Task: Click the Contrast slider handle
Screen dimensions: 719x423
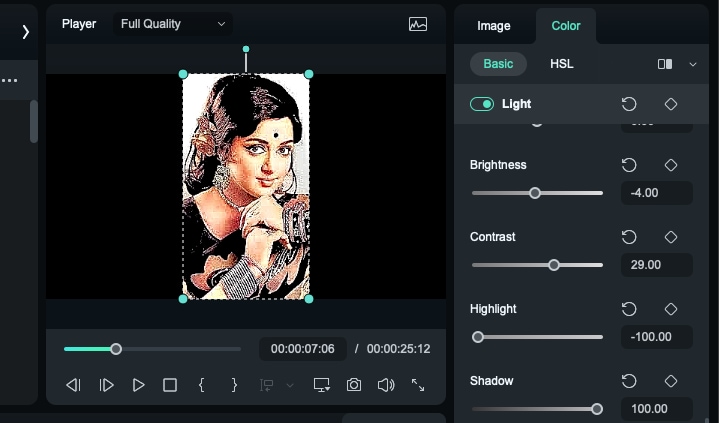Action: [x=554, y=265]
